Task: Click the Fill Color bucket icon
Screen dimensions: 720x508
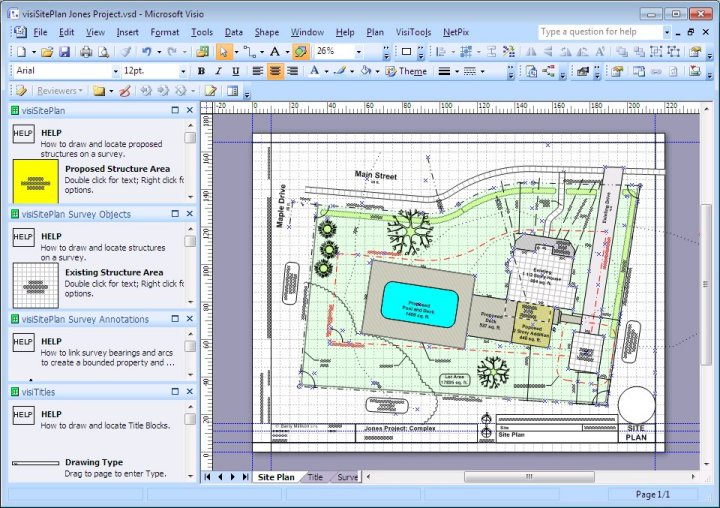Action: pyautogui.click(x=366, y=71)
